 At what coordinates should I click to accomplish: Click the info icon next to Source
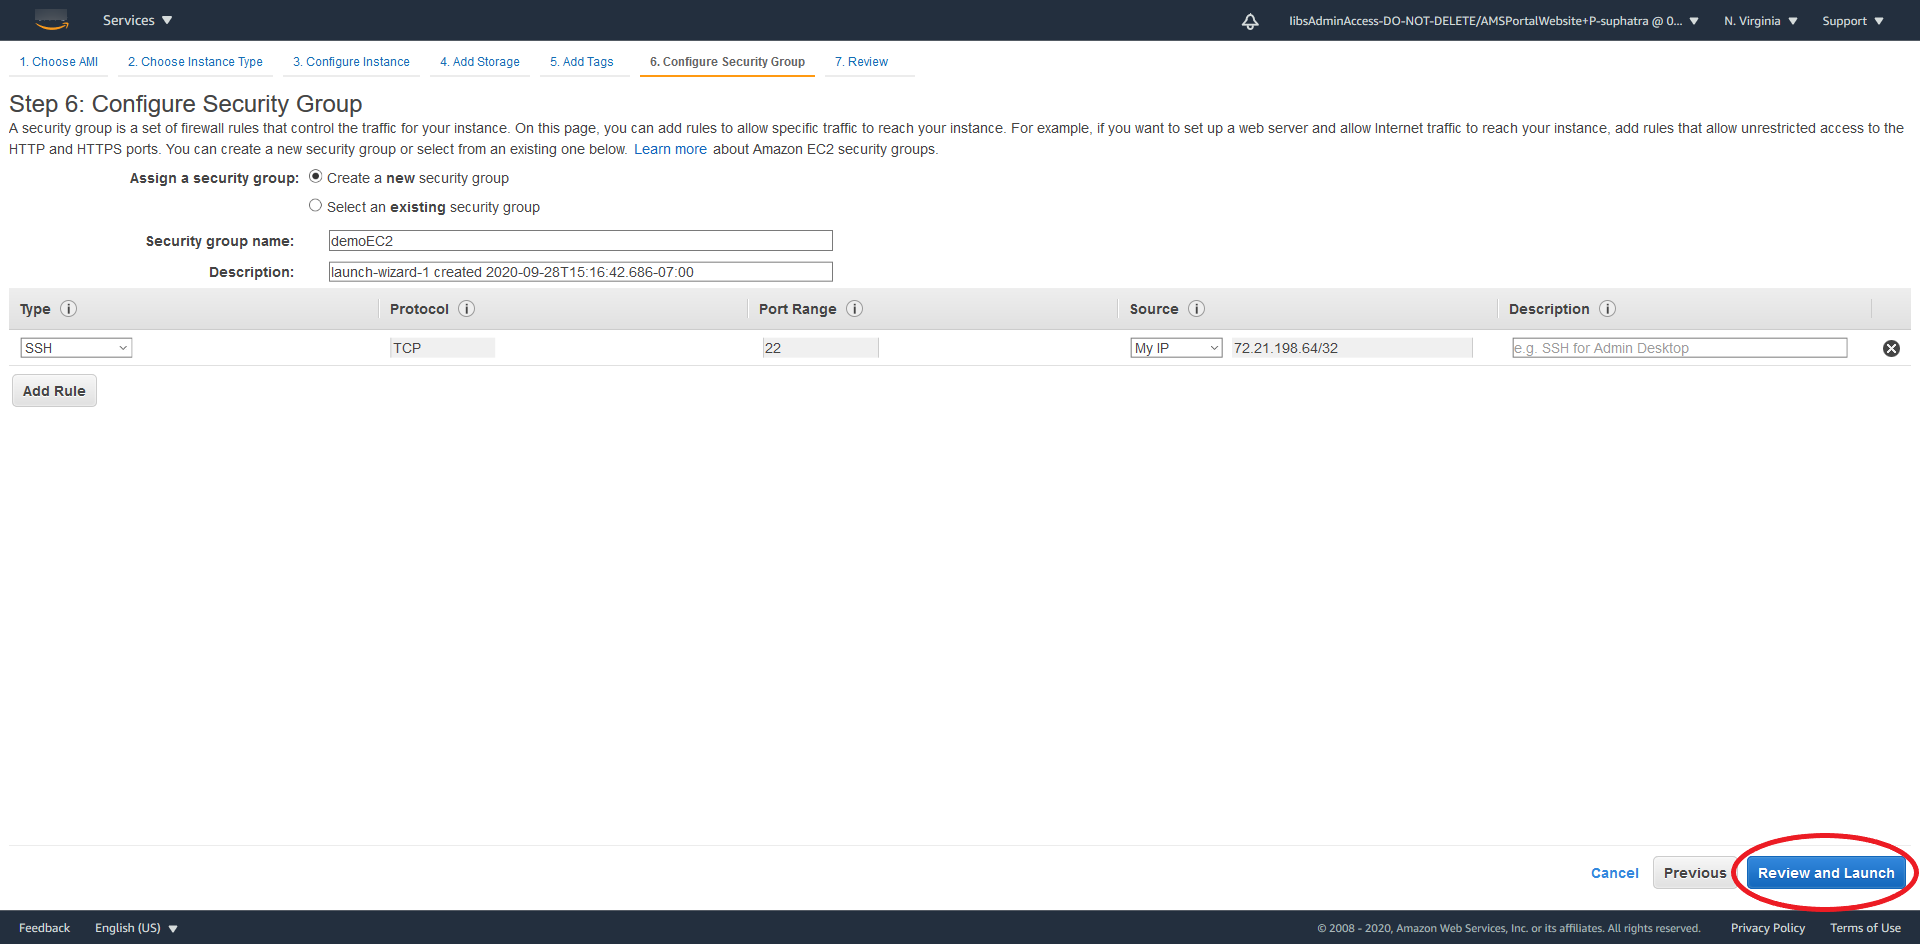(1197, 309)
